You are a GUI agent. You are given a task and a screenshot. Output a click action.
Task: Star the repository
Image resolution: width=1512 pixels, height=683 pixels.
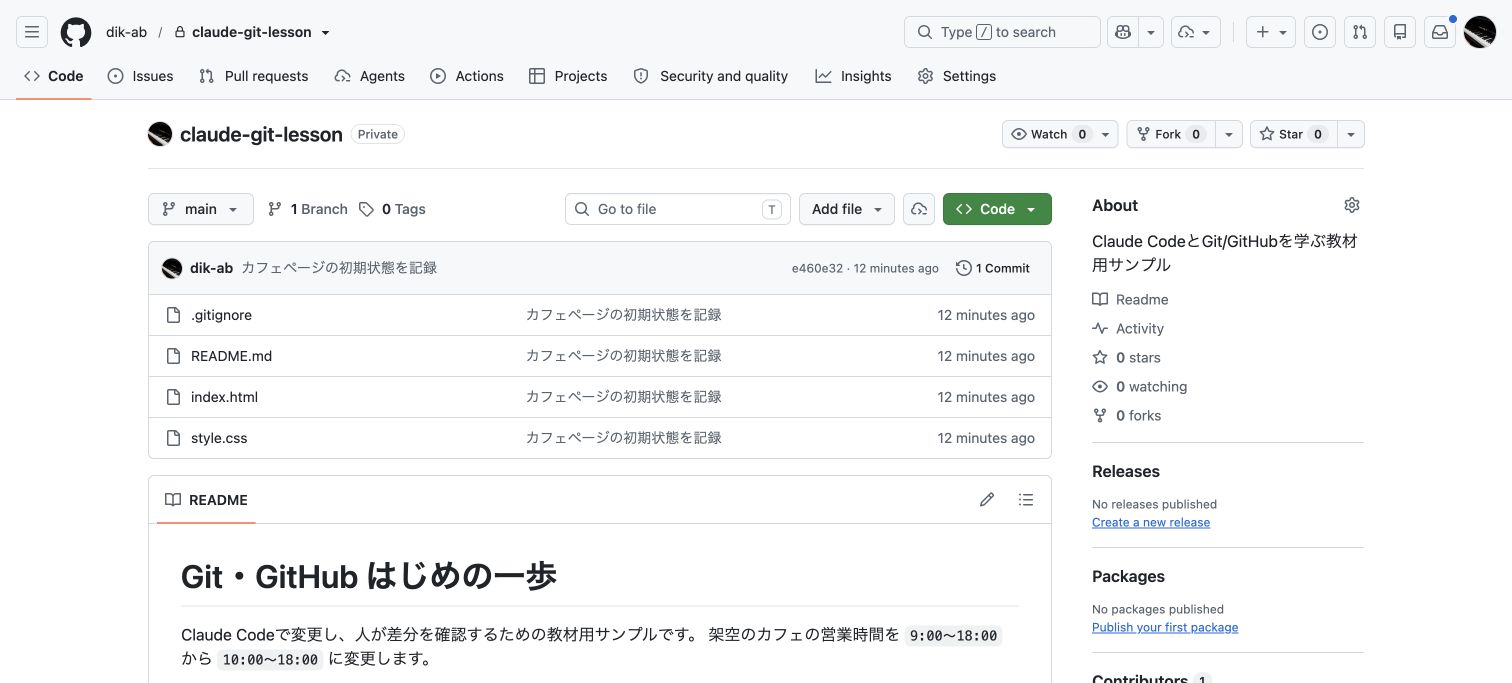click(x=1291, y=134)
